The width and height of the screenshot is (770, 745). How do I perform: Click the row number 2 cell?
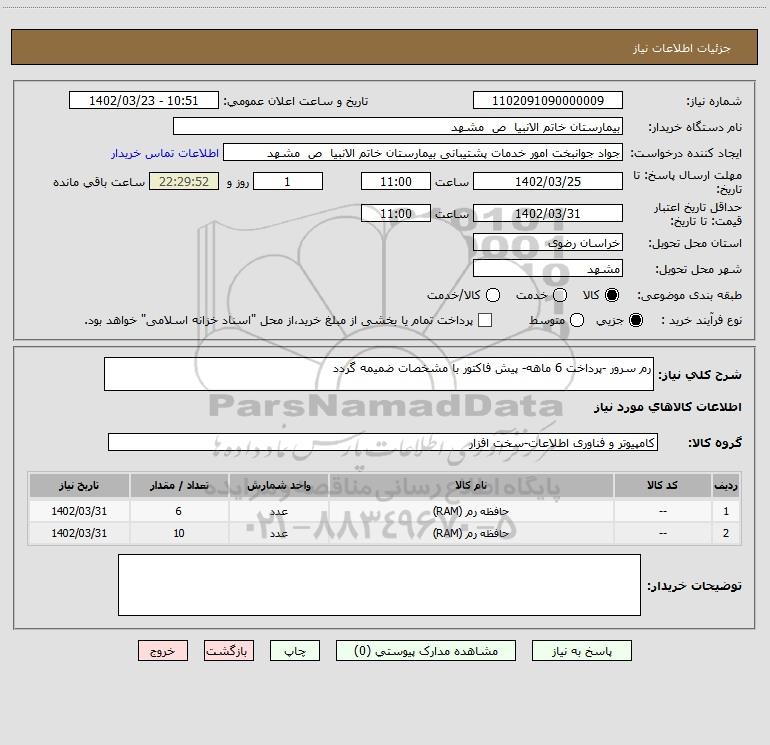pos(726,533)
